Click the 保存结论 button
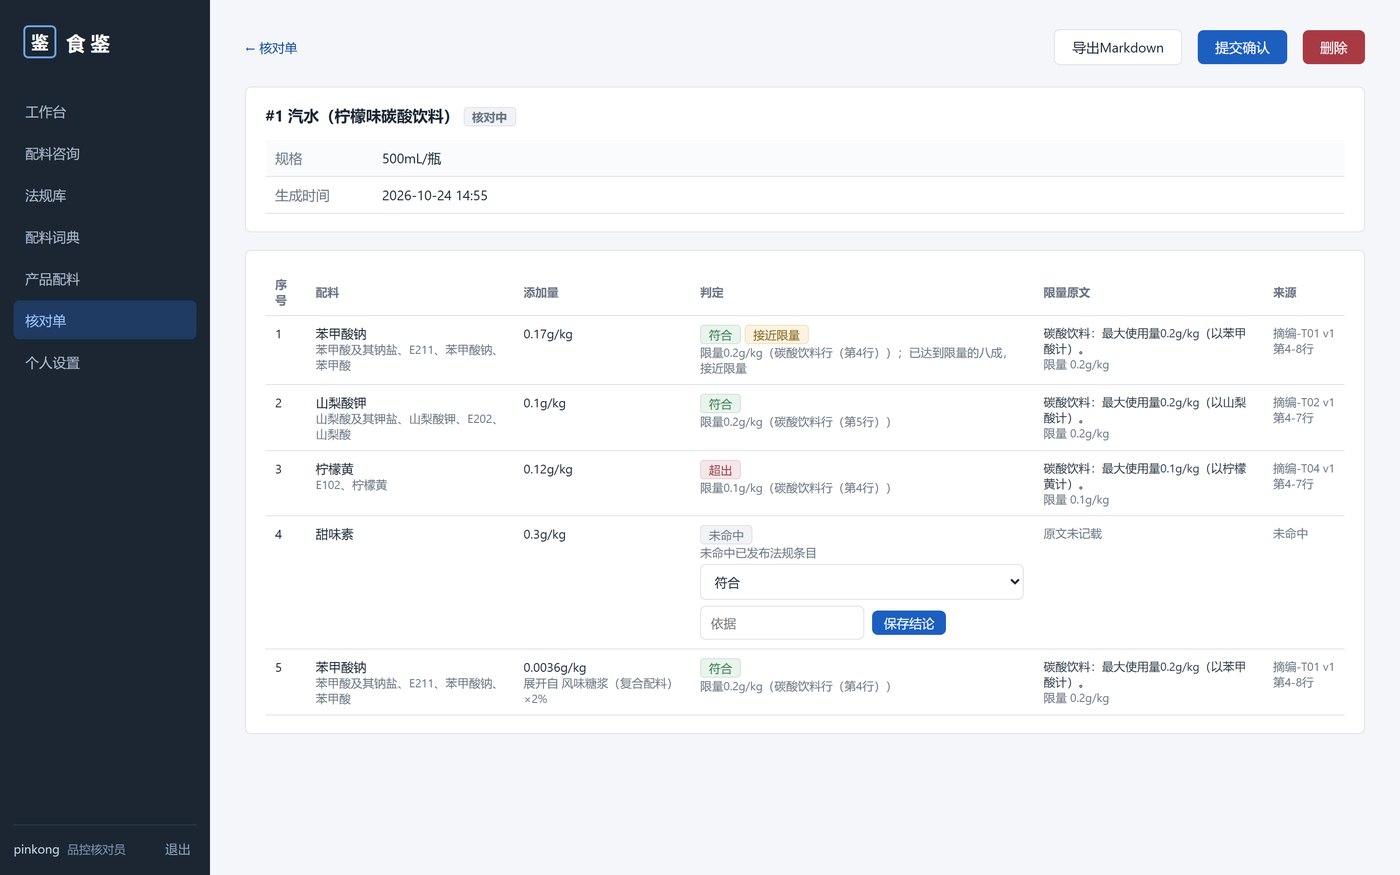The image size is (1400, 875). click(909, 623)
